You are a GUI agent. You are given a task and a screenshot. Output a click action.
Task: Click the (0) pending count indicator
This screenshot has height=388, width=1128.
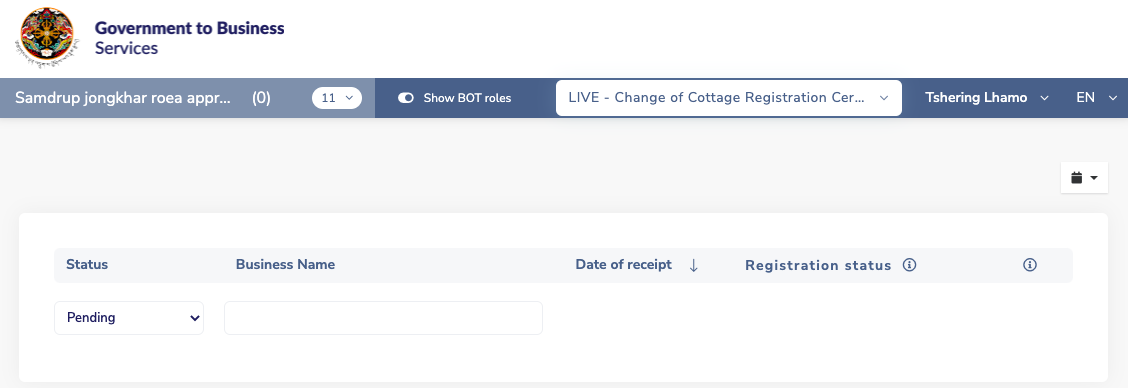(261, 98)
